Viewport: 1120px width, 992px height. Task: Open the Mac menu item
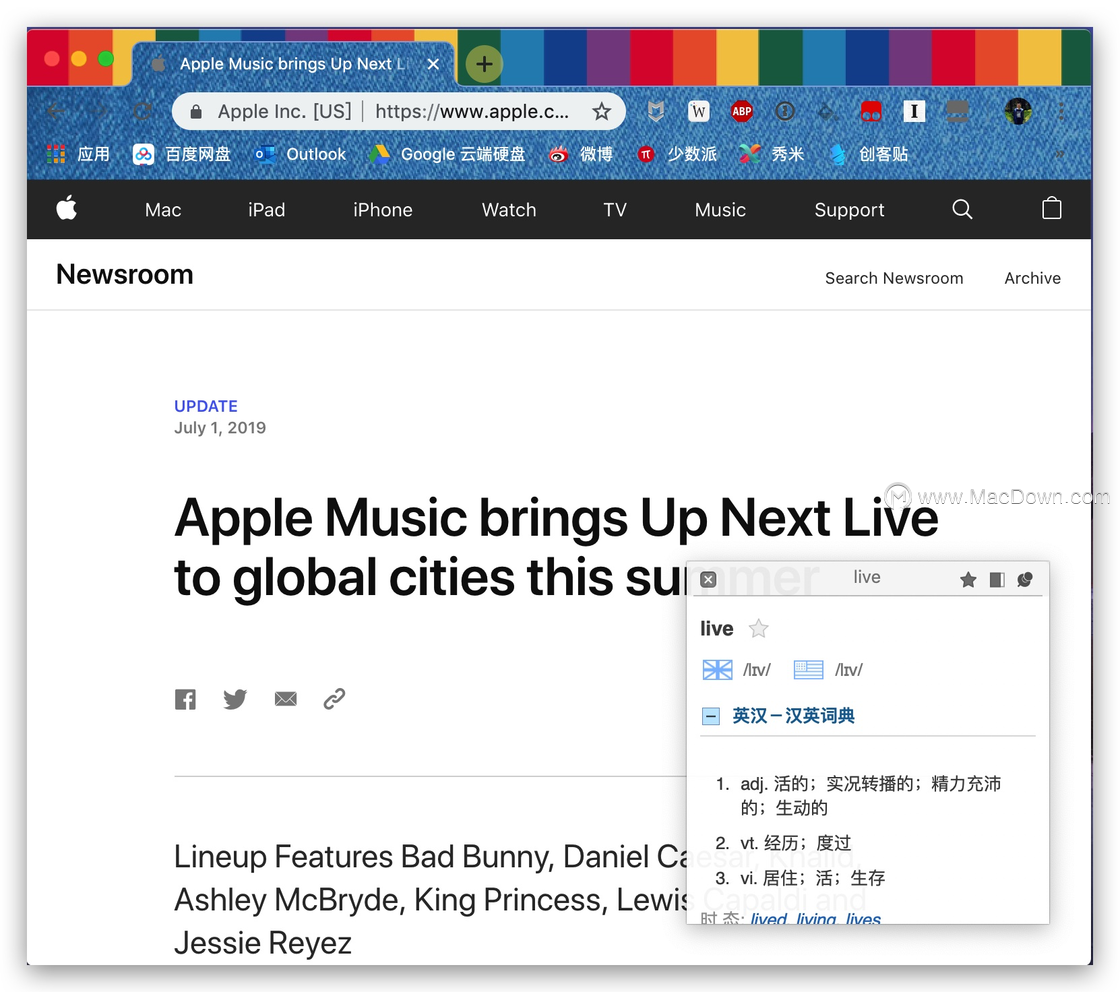[163, 210]
